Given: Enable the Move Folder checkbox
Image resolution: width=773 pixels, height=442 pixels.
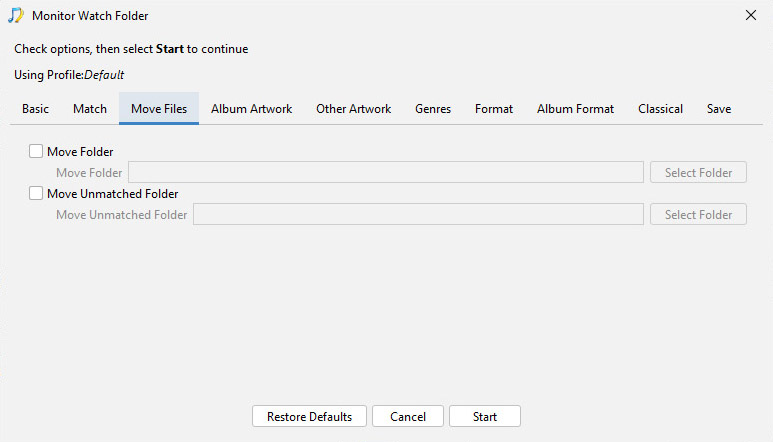Looking at the screenshot, I should tap(35, 151).
